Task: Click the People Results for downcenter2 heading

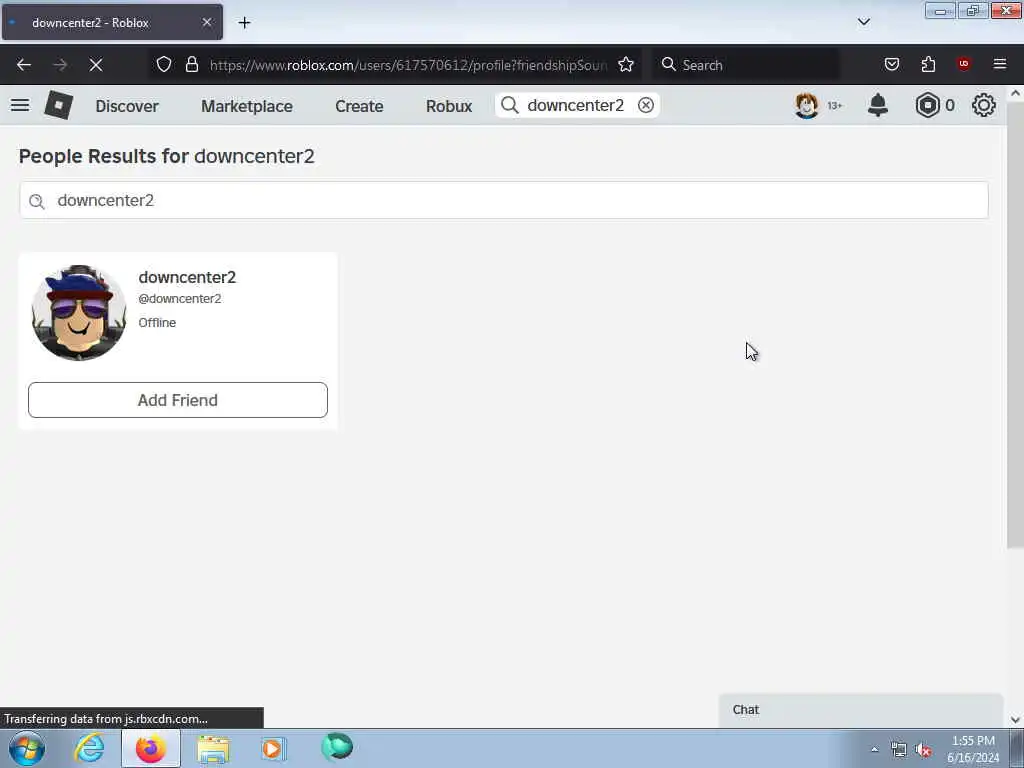Action: click(x=167, y=156)
